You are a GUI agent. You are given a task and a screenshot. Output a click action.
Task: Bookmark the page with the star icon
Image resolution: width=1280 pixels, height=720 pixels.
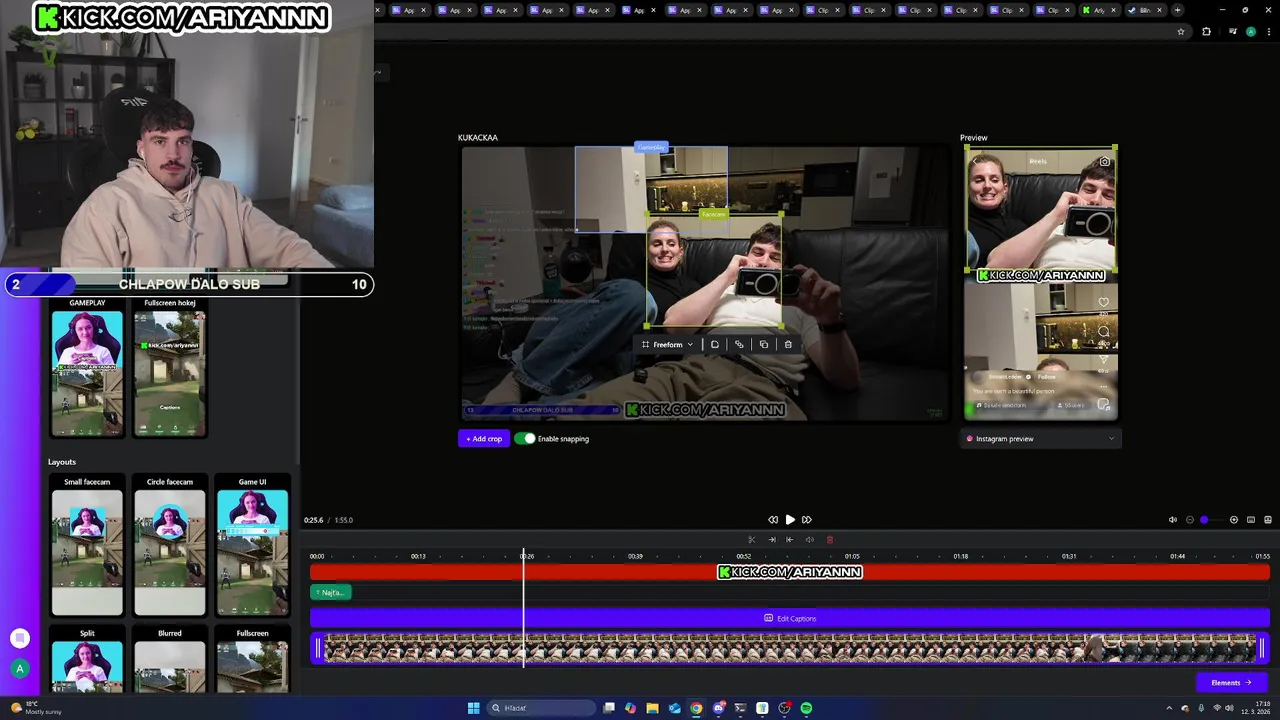click(1181, 32)
